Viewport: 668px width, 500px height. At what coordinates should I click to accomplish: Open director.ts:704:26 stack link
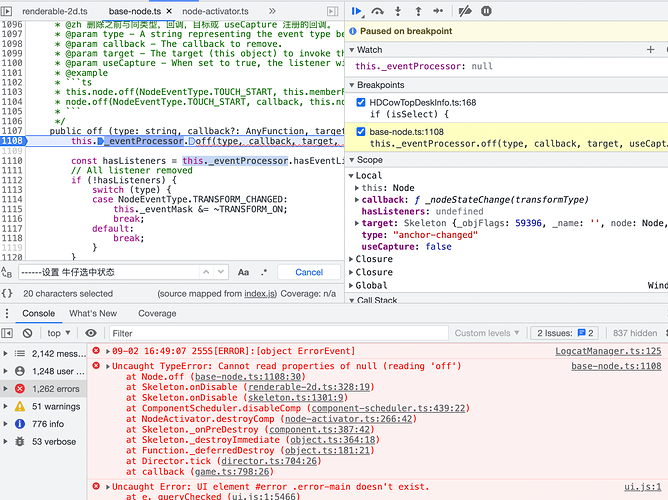[269, 461]
